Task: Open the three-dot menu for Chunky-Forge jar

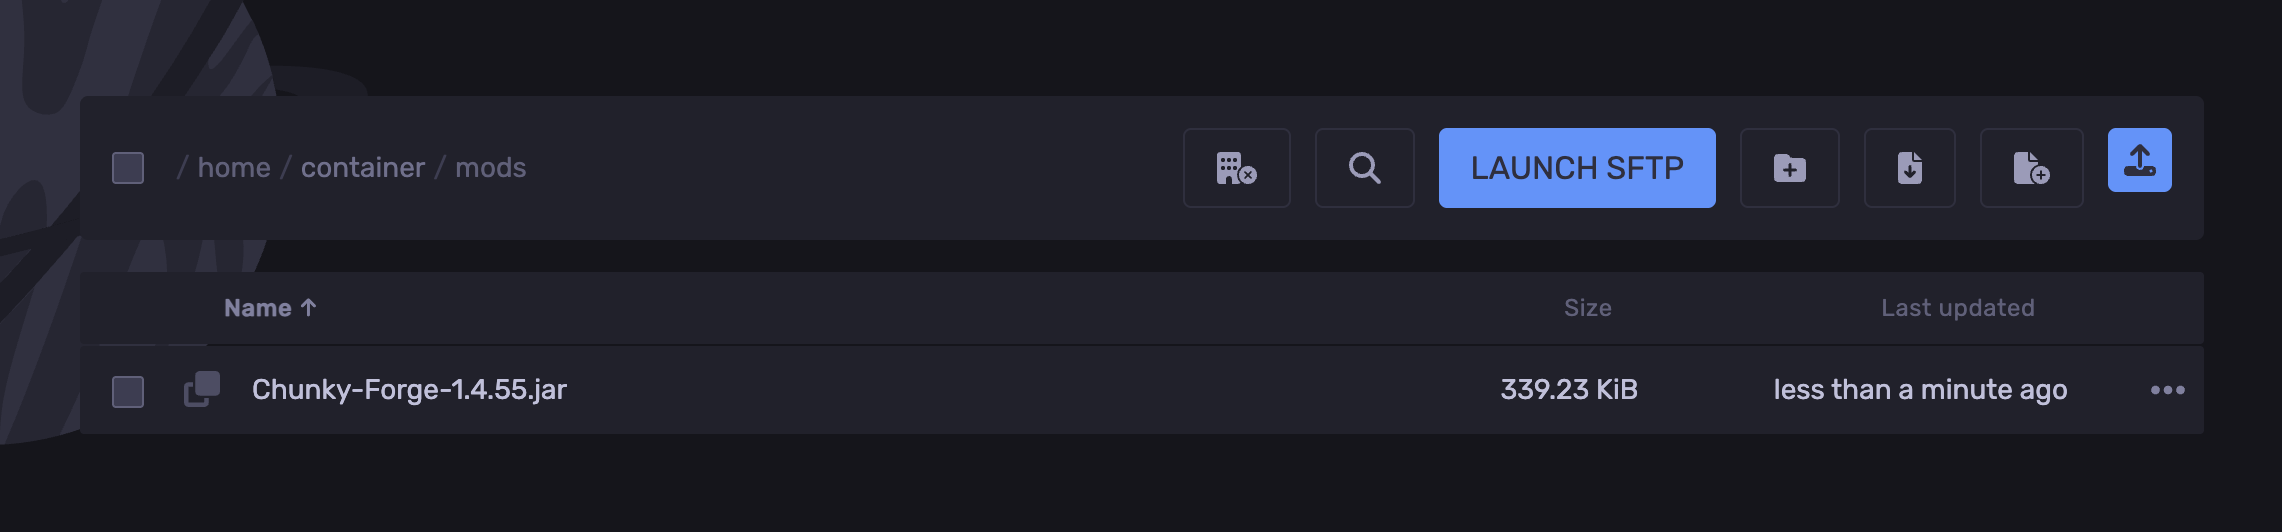Action: (2167, 390)
